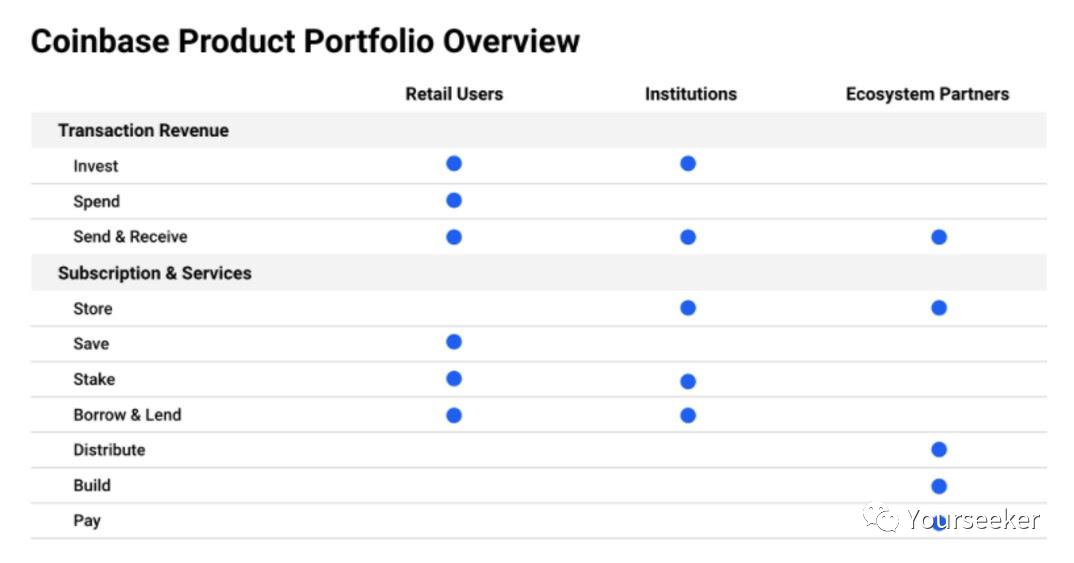Click the Coinbase Product Portfolio Overview title
Screen dimensions: 1074x563
click(x=305, y=41)
